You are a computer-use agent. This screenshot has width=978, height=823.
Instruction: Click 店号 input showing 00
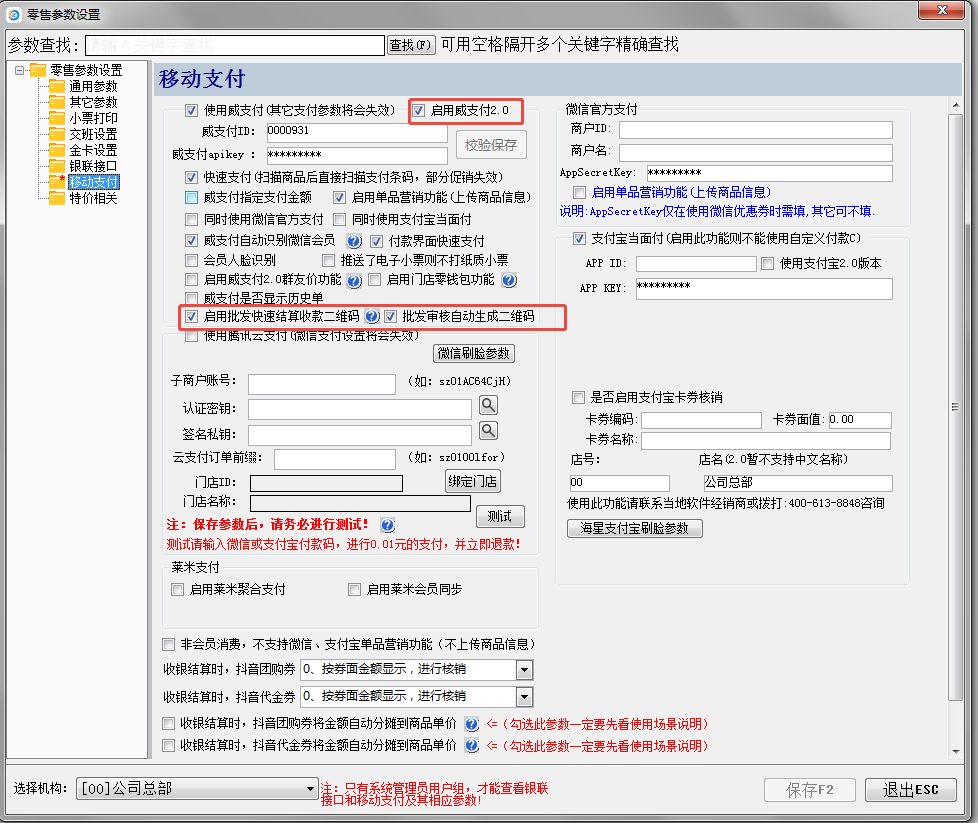[x=619, y=483]
